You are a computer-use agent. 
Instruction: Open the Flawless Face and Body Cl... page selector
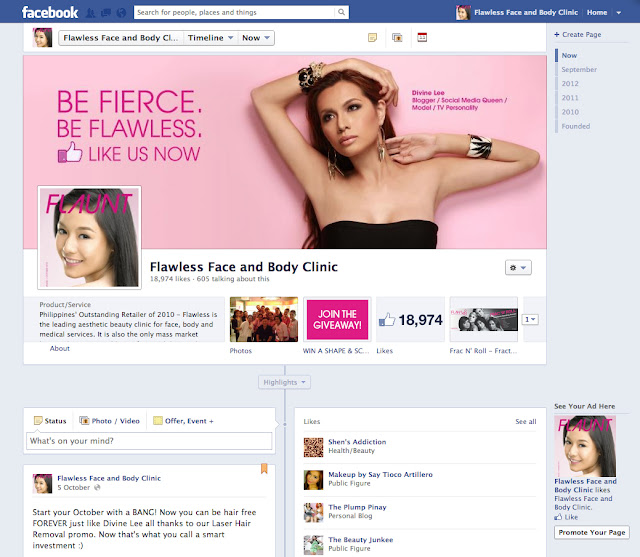tap(121, 38)
